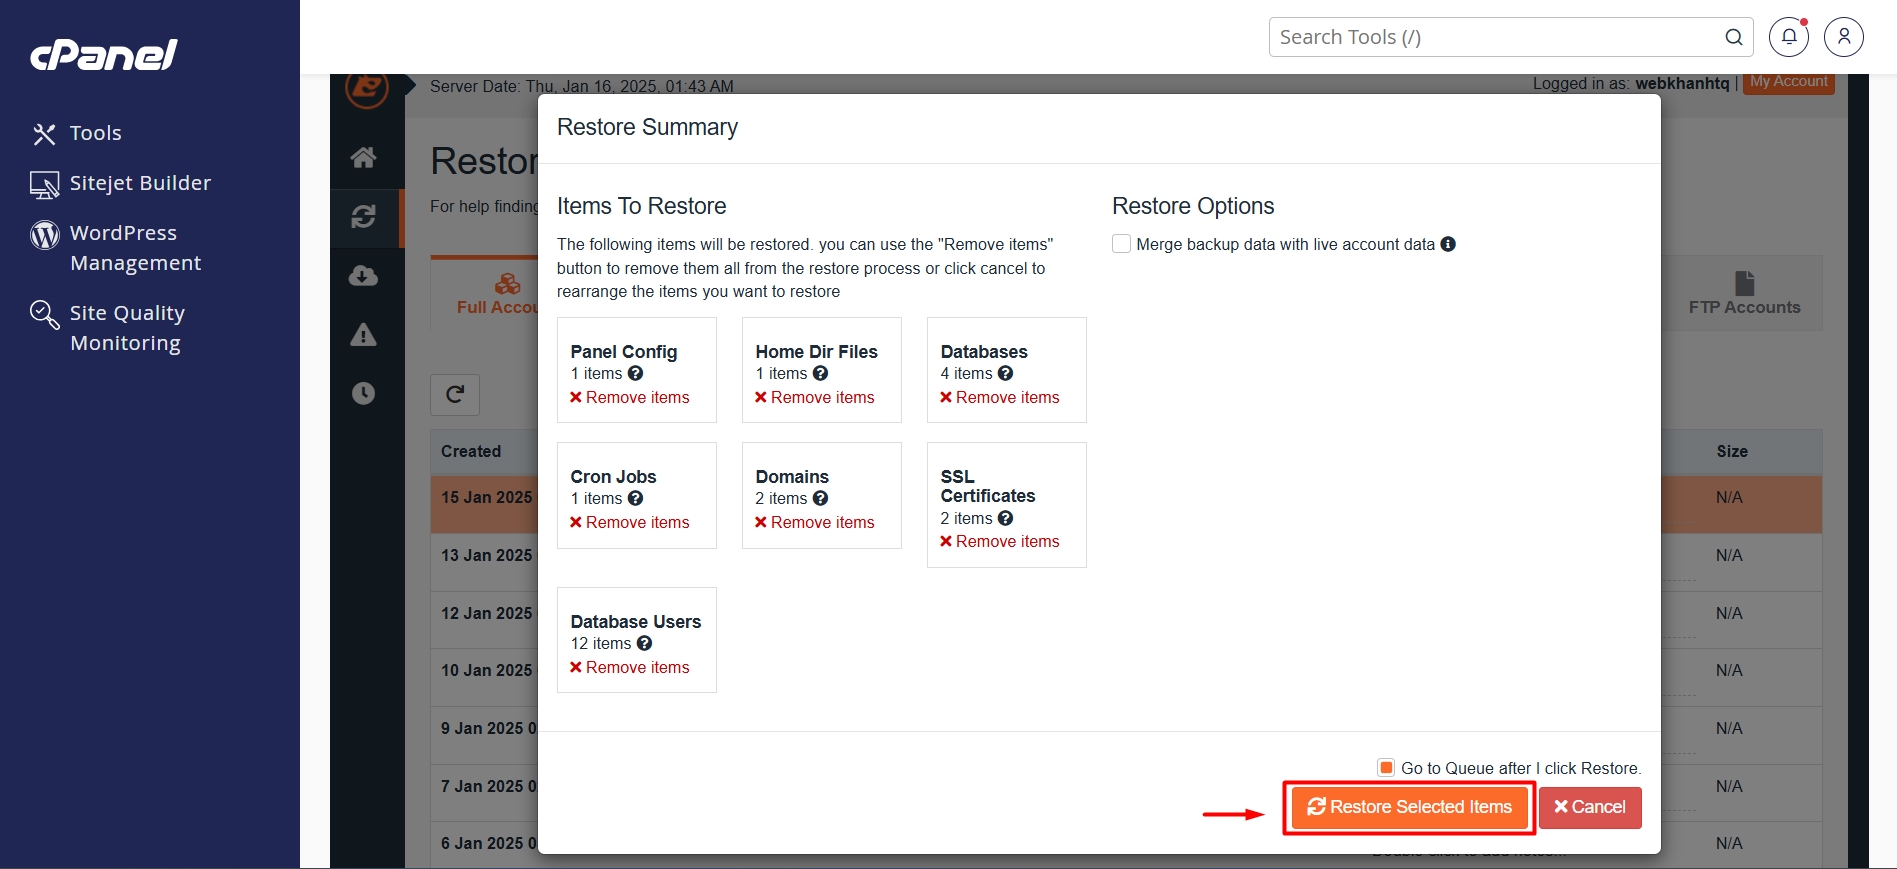Open Tools in the cPanel sidebar
The height and width of the screenshot is (869, 1897).
[x=95, y=133]
